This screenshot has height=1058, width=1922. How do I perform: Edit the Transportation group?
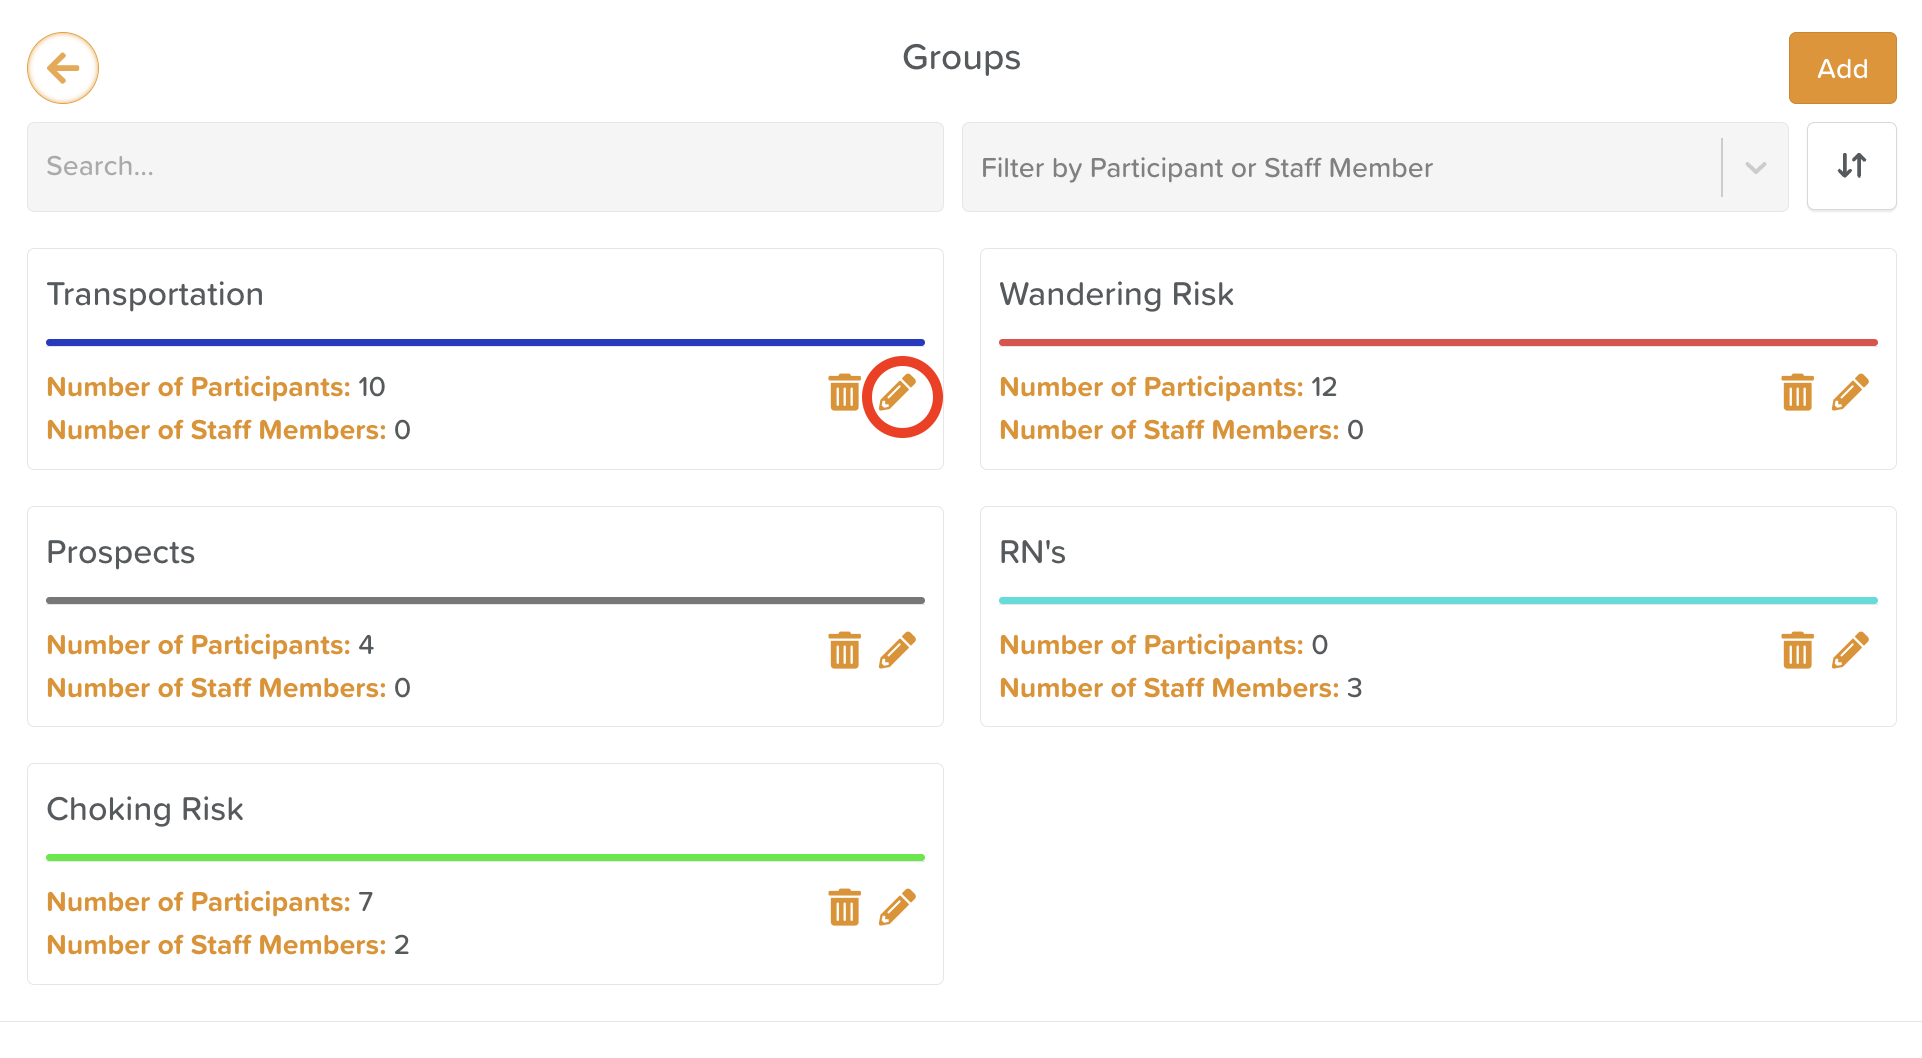pyautogui.click(x=898, y=393)
